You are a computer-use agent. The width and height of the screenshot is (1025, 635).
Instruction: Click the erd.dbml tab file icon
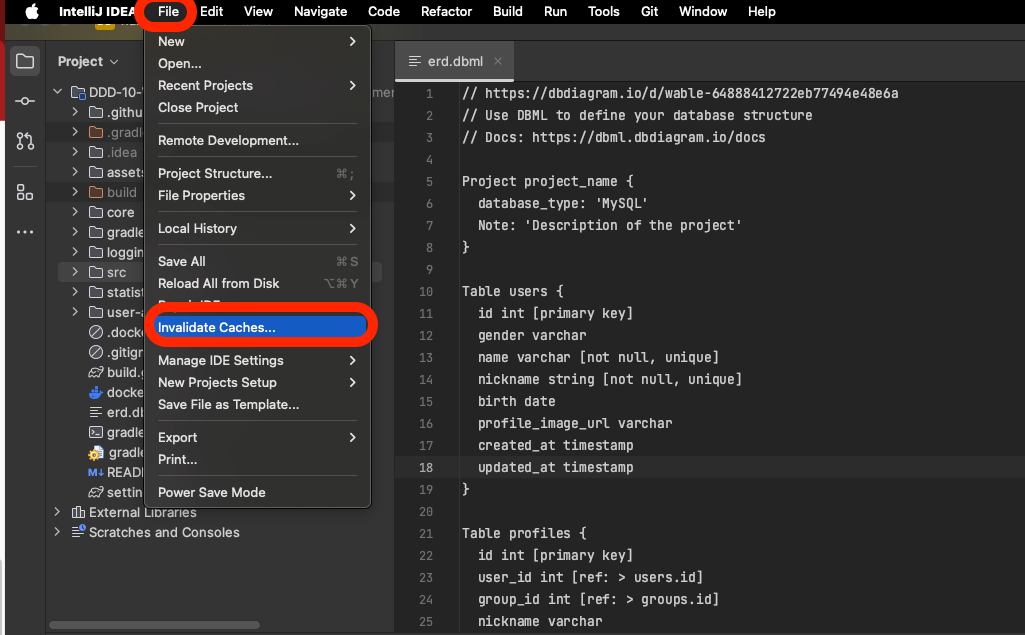[x=414, y=61]
